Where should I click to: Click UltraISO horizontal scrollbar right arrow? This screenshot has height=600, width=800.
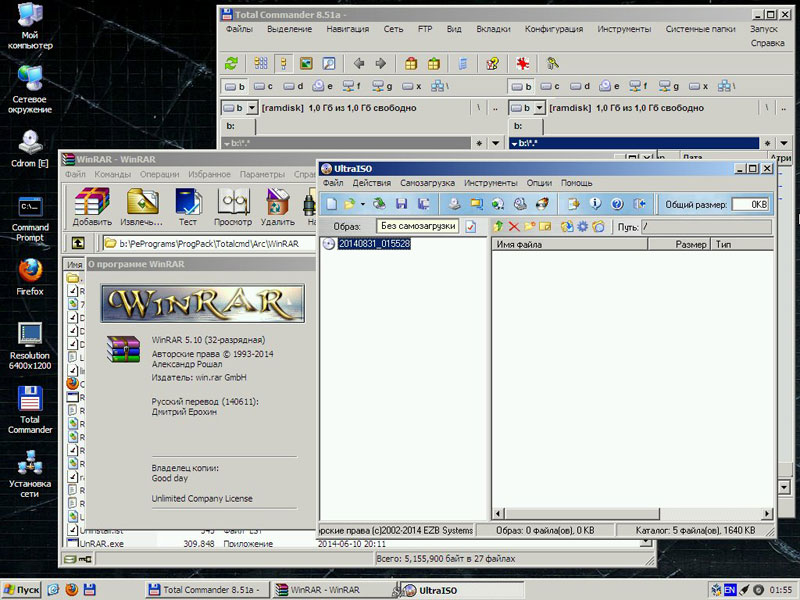(767, 513)
